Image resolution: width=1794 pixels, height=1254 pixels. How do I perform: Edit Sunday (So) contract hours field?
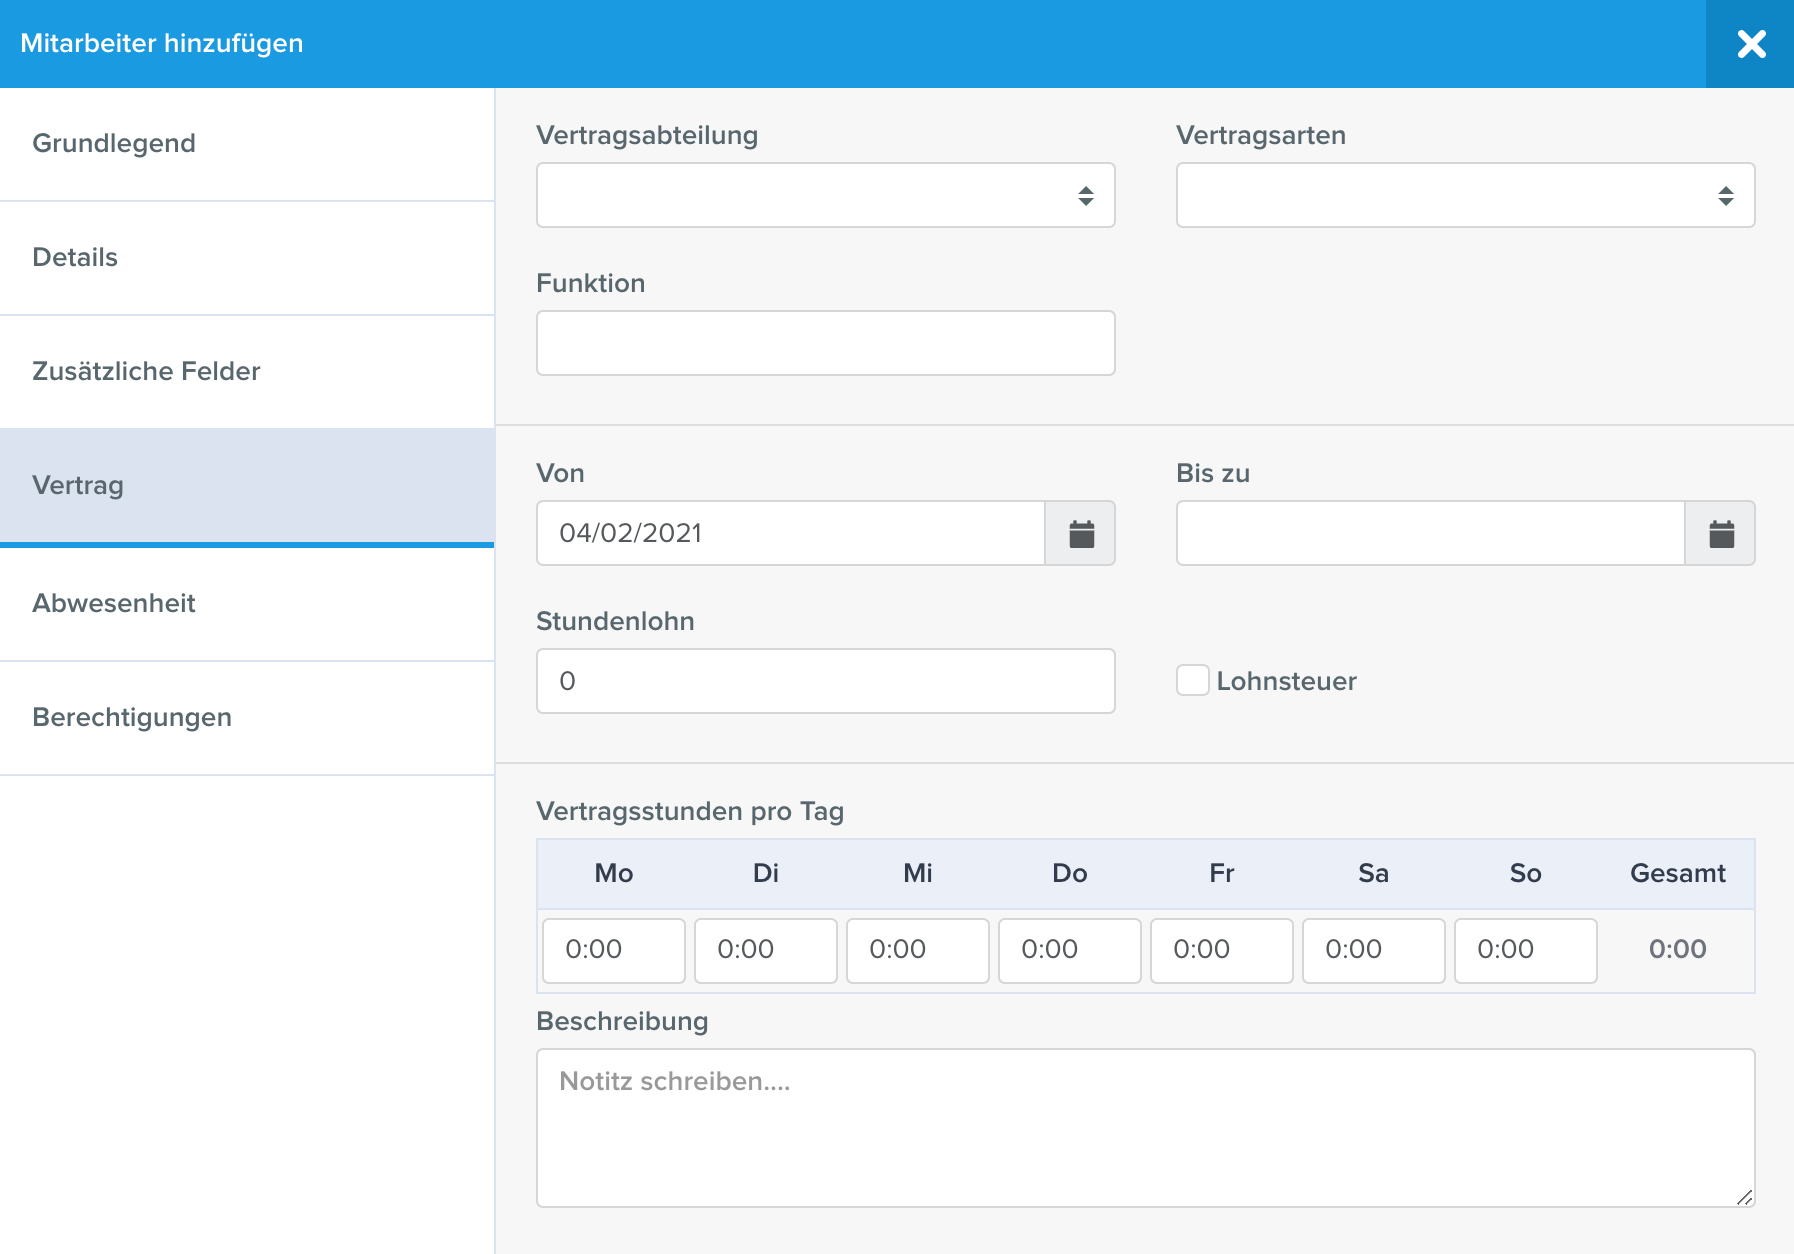coord(1526,950)
